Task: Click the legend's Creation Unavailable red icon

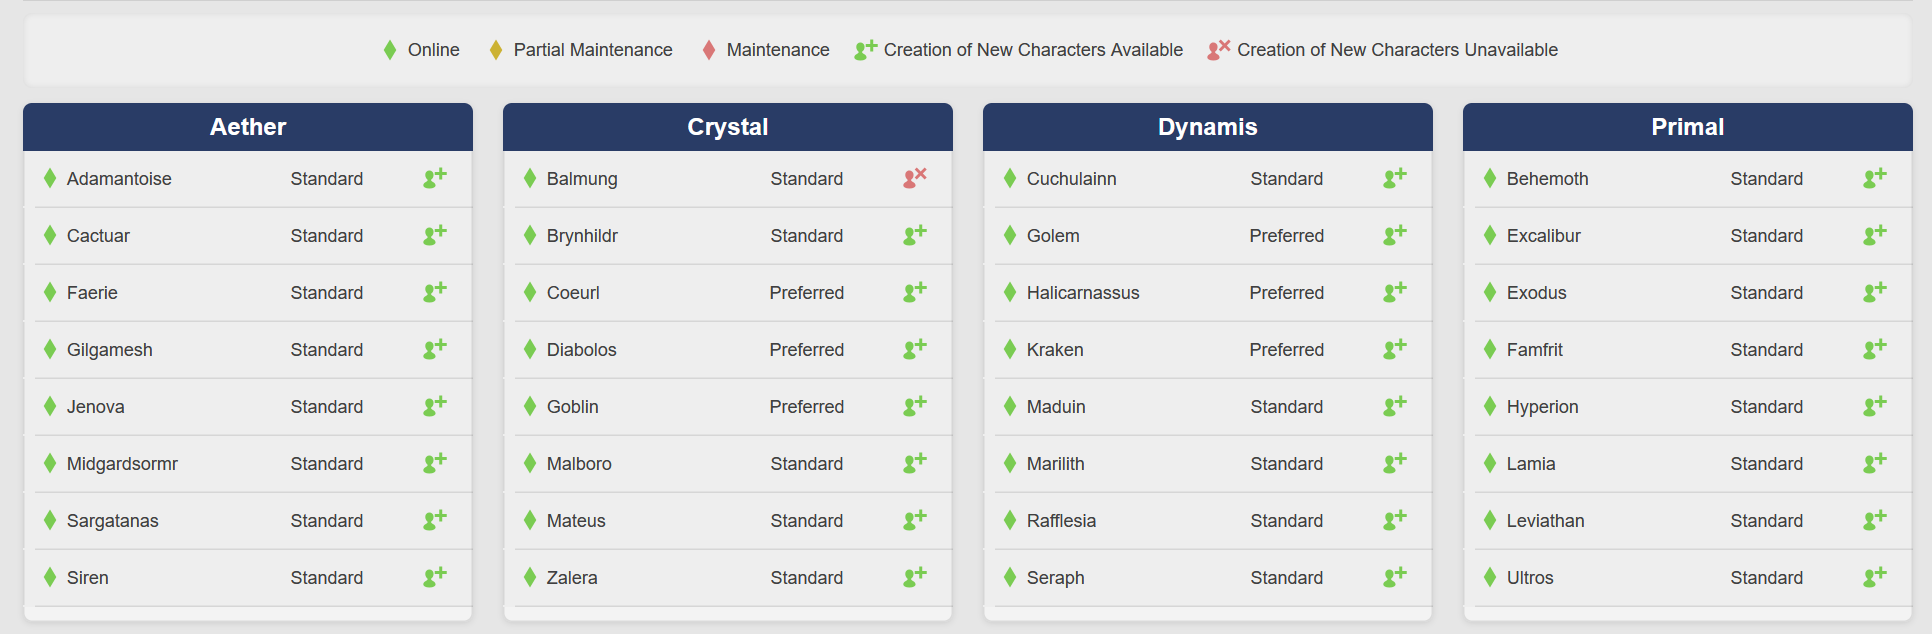Action: click(1219, 50)
